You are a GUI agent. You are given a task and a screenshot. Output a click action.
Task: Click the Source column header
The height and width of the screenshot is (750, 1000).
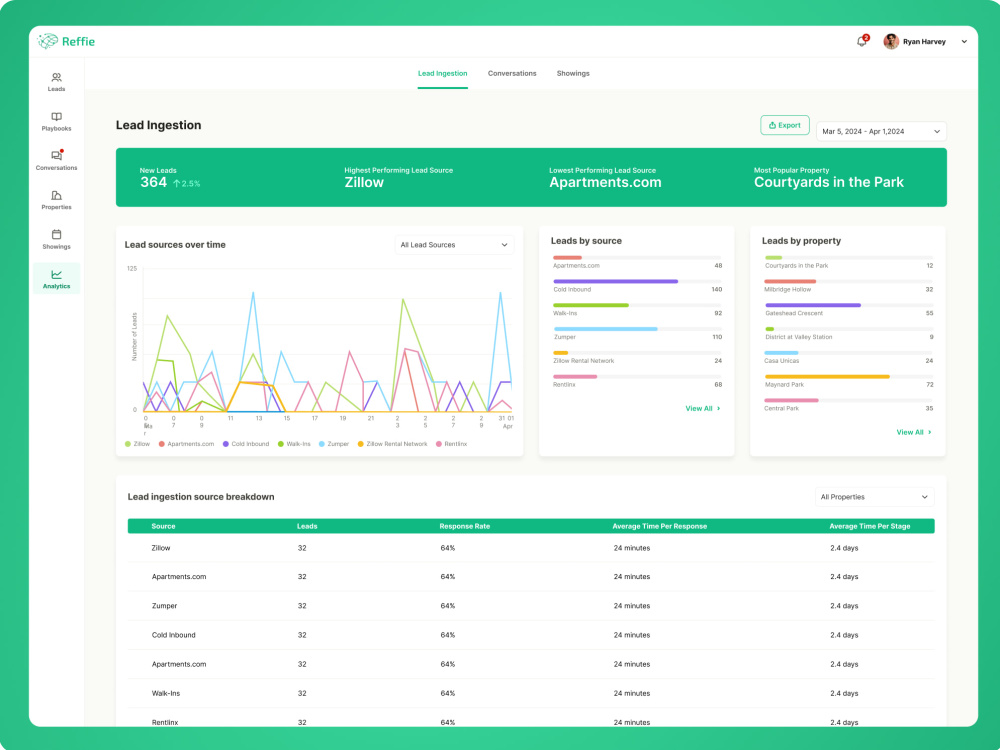tap(163, 526)
